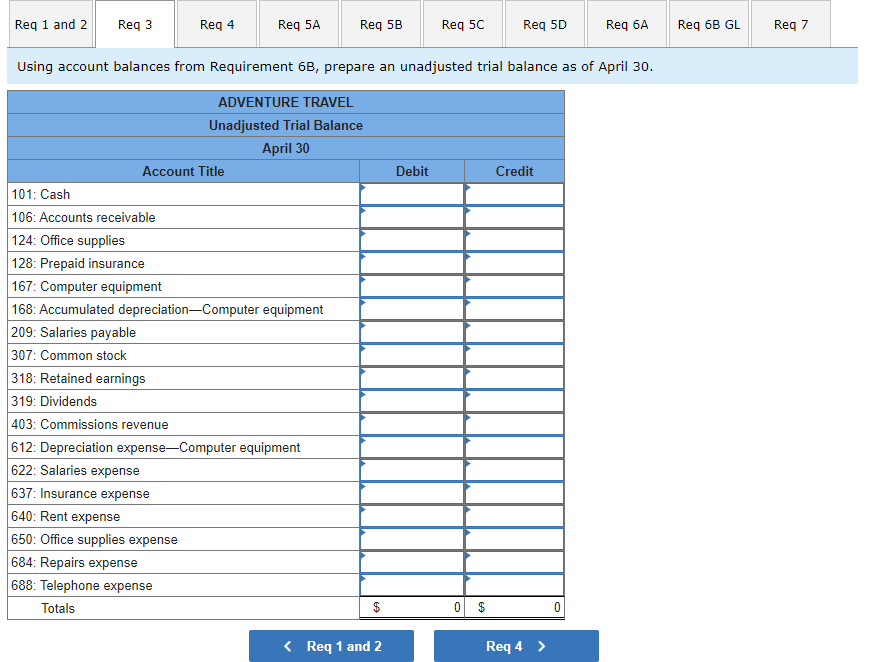Click 'ADVENTURE TRAVEL' heading

coord(286,102)
